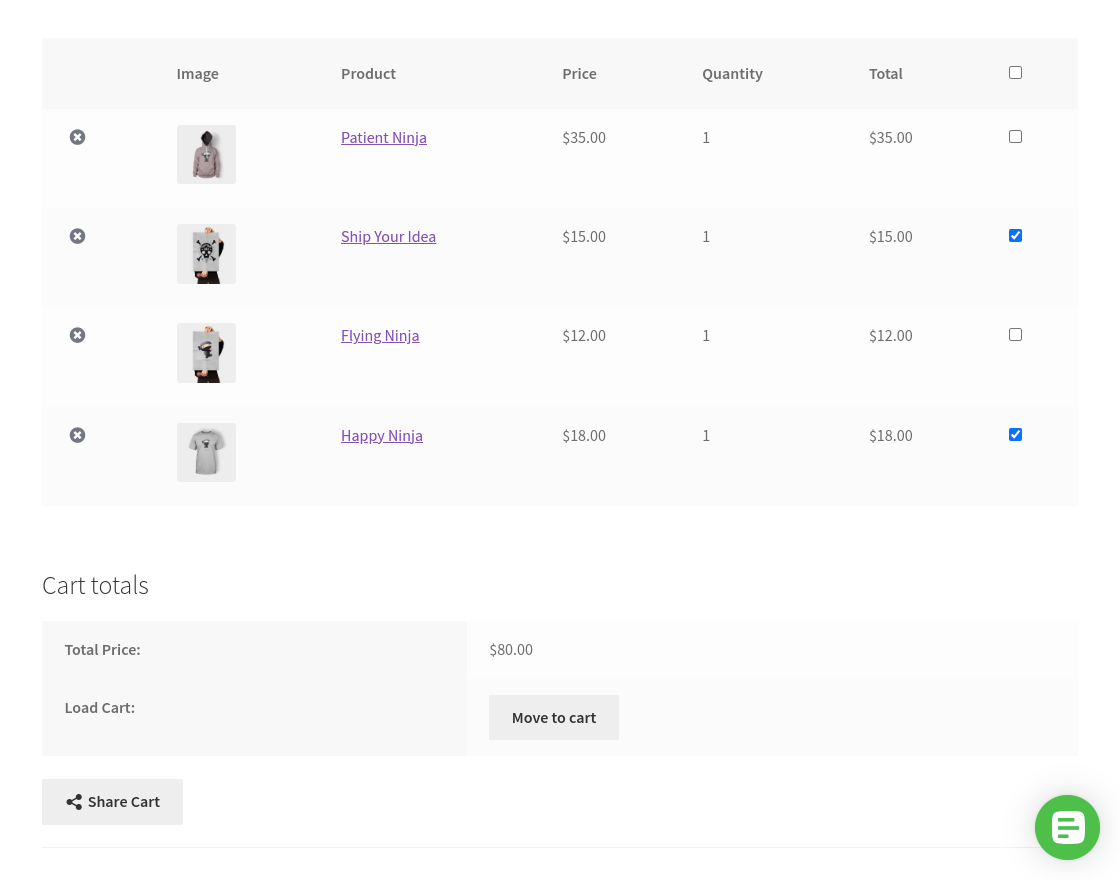Check the Patient Ninja row checkbox
The height and width of the screenshot is (880, 1120).
click(x=1015, y=136)
